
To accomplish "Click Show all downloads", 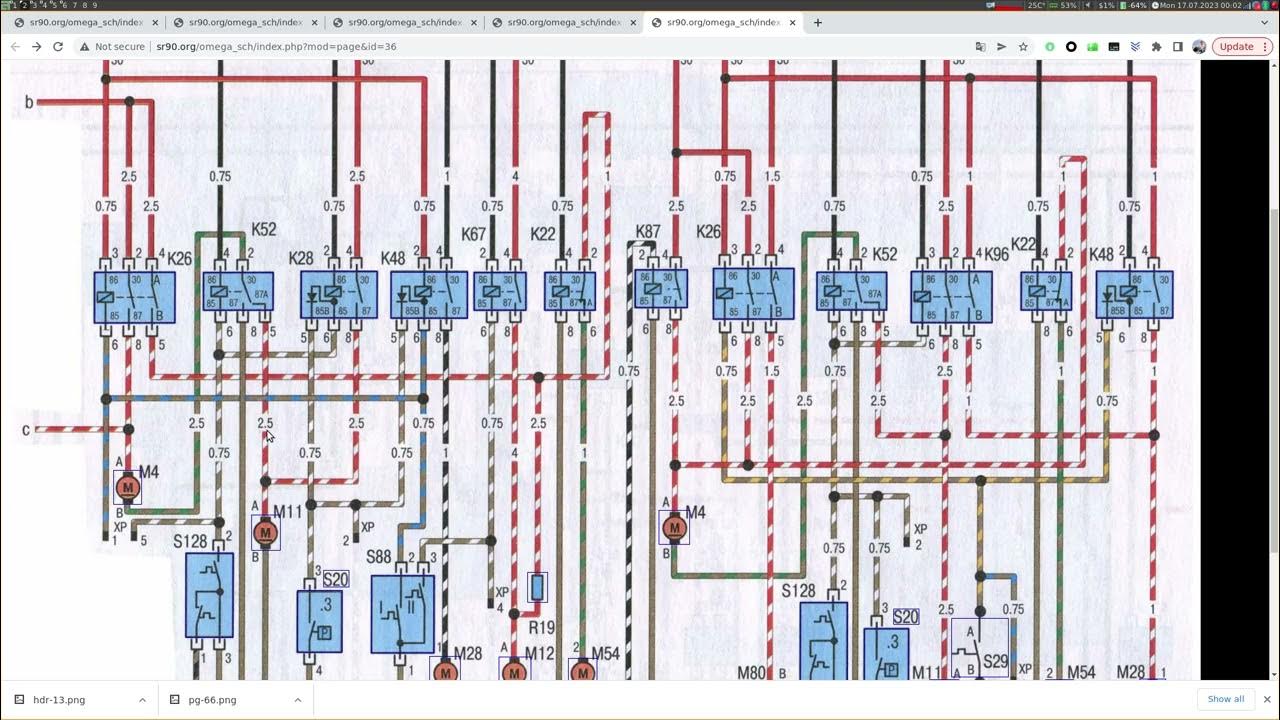I will [x=1226, y=699].
